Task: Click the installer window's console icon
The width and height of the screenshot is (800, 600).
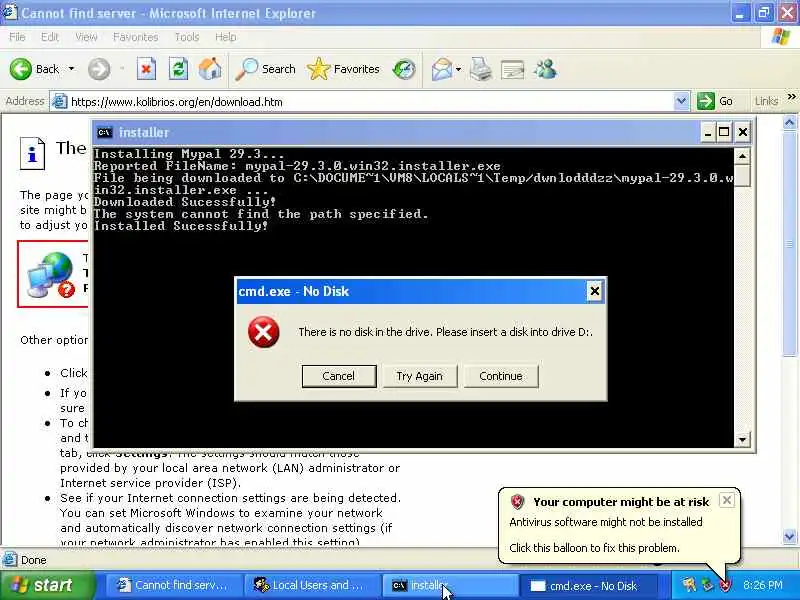Action: [105, 133]
